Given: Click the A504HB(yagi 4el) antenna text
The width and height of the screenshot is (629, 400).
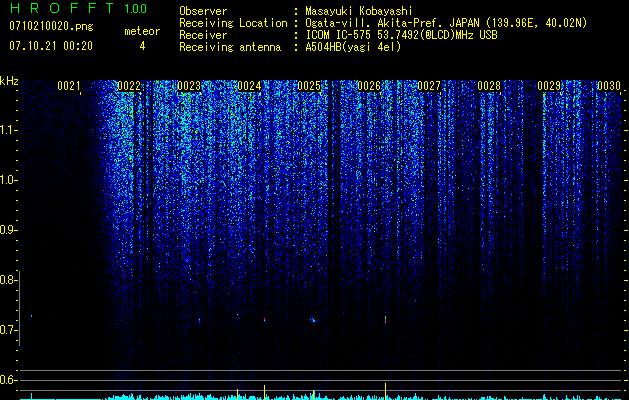Looking at the screenshot, I should click(353, 47).
